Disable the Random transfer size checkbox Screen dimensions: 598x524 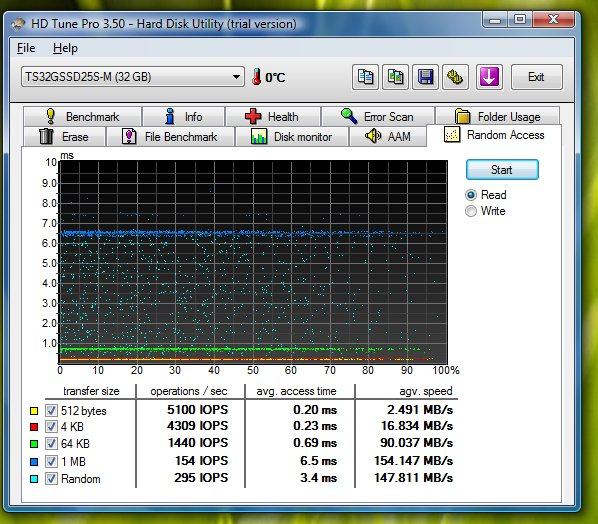51,478
